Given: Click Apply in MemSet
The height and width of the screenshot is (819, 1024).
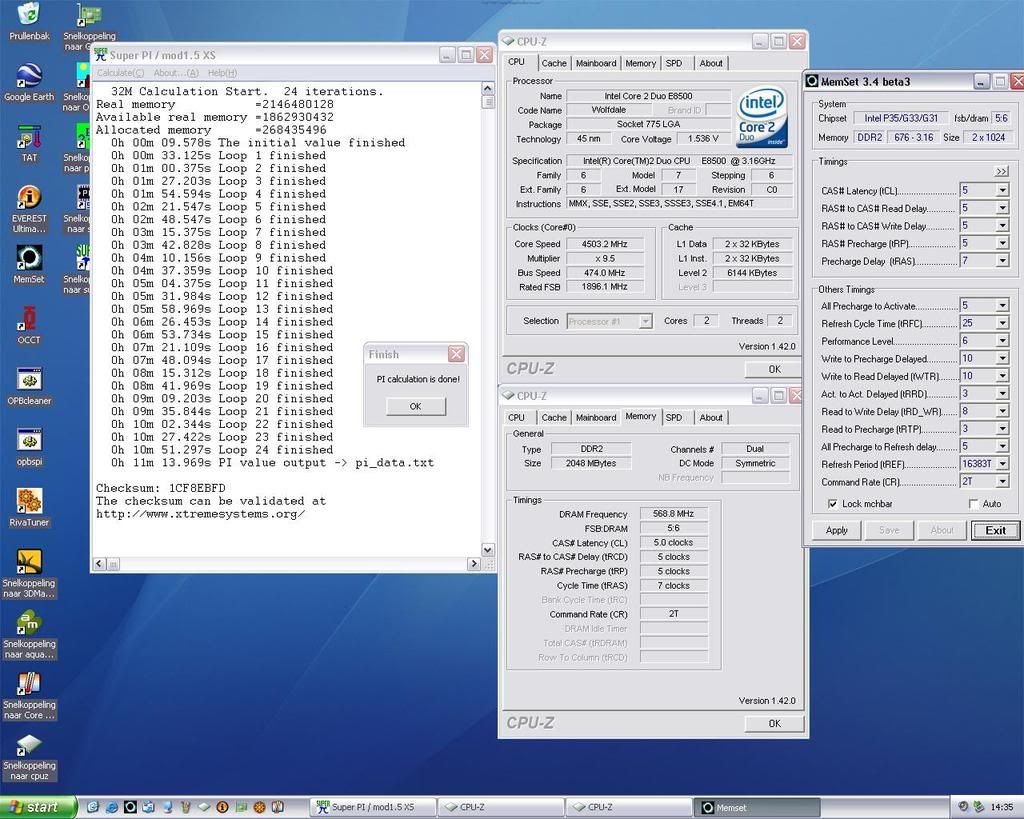Looking at the screenshot, I should [x=837, y=530].
